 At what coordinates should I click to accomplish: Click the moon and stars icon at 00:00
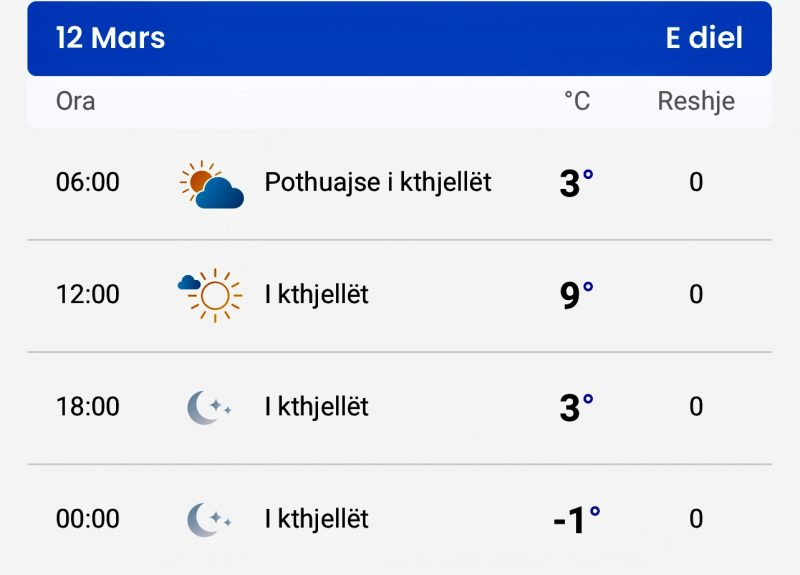tap(210, 519)
